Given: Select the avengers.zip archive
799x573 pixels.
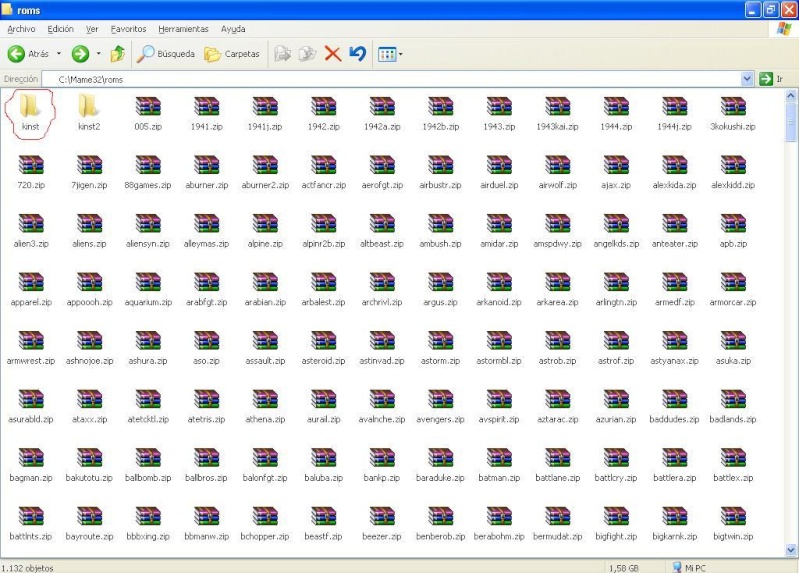Looking at the screenshot, I should tap(440, 406).
